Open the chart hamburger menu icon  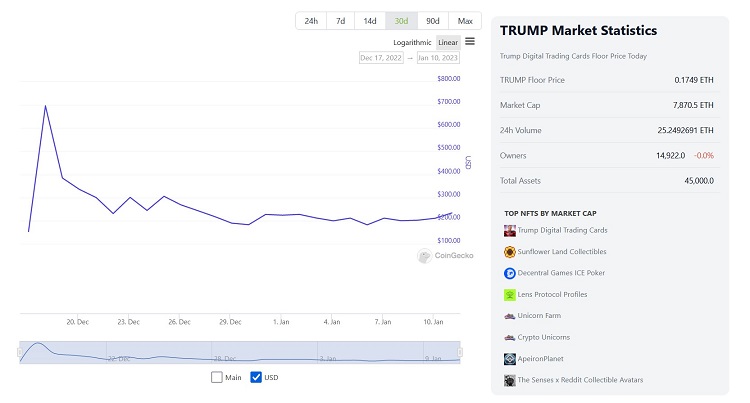click(470, 42)
